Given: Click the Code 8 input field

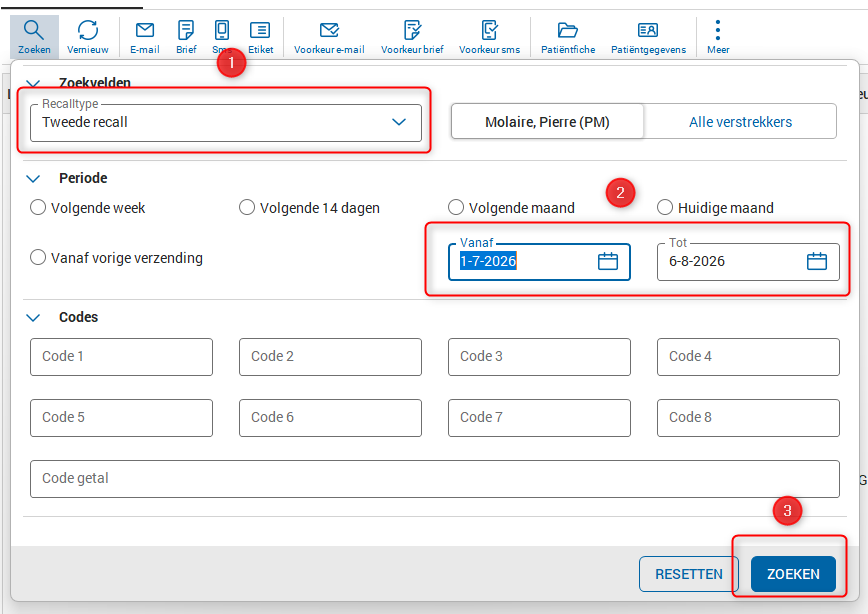Looking at the screenshot, I should [748, 418].
